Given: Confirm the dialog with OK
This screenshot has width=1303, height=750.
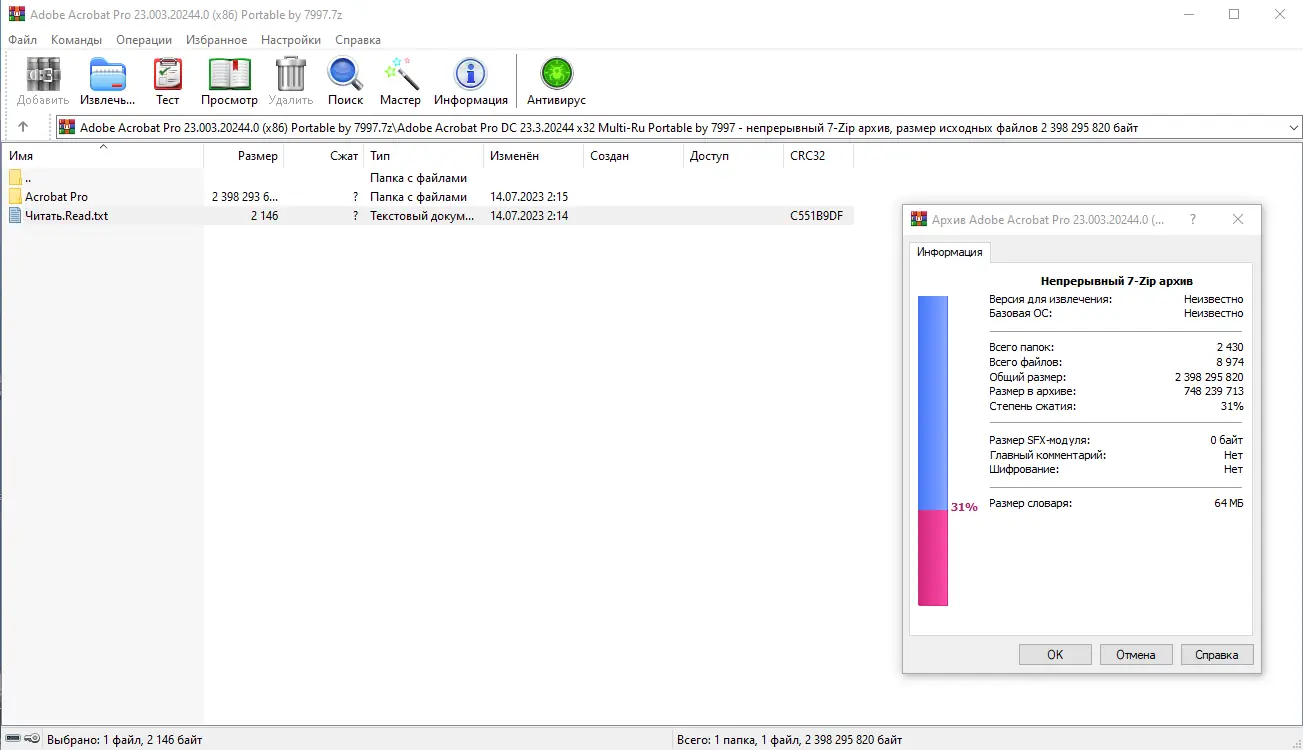Looking at the screenshot, I should pos(1055,655).
